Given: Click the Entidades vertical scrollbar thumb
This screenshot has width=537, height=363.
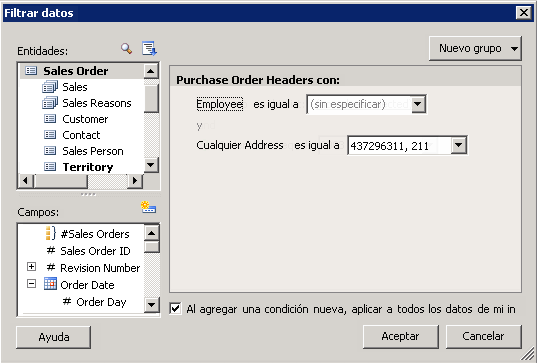Looking at the screenshot, I should [x=151, y=98].
